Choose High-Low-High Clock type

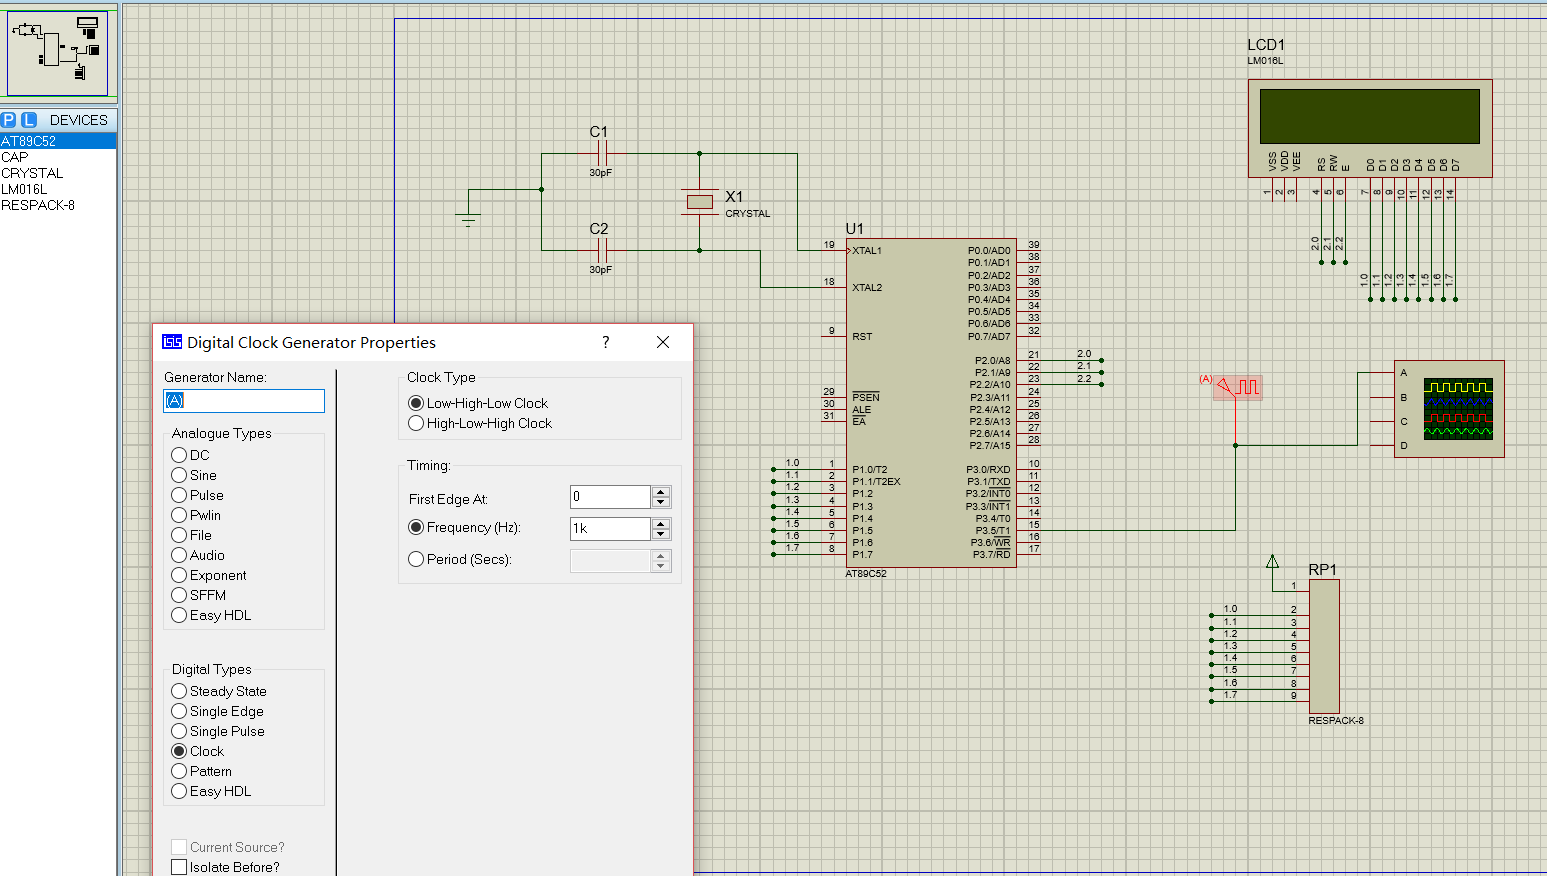click(416, 423)
